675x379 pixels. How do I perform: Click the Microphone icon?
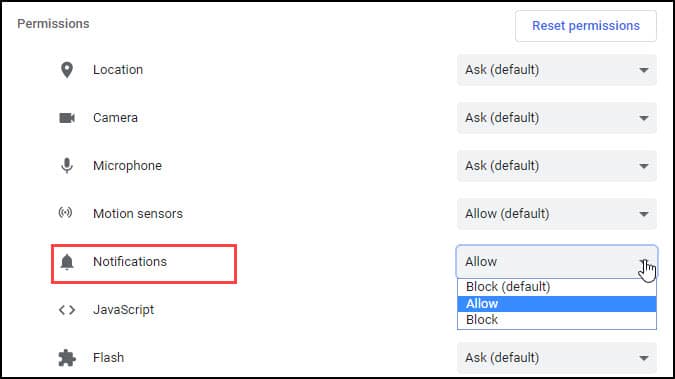pyautogui.click(x=67, y=165)
